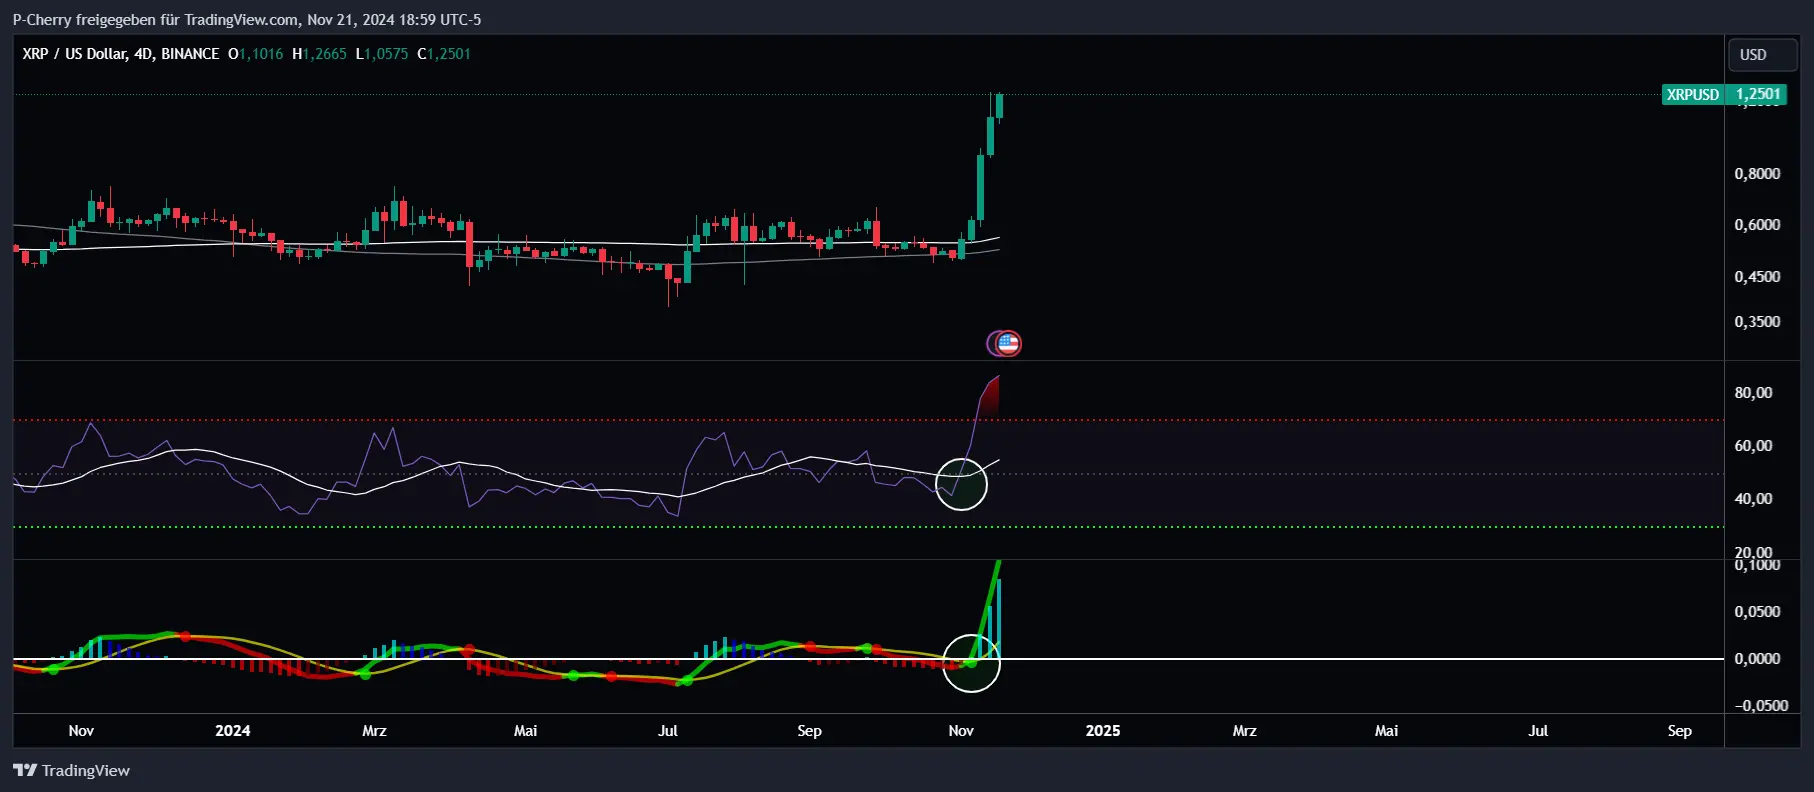Click the XRP / US Dollar symbol title
The height and width of the screenshot is (792, 1814).
[x=120, y=54]
